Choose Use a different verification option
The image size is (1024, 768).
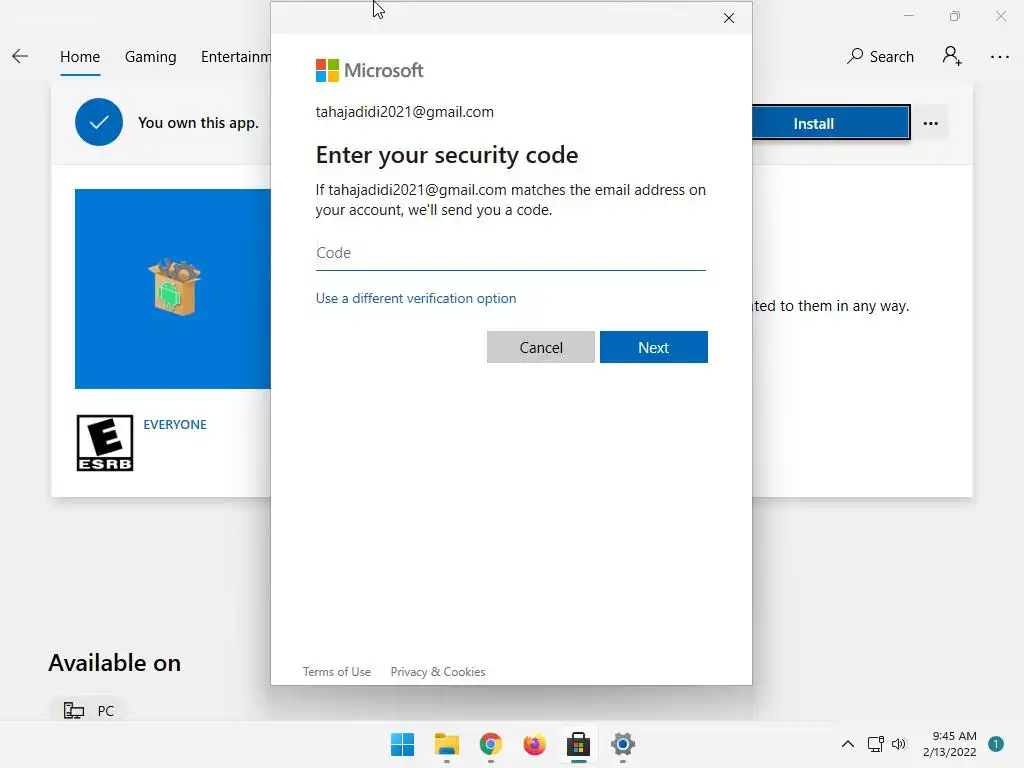[416, 298]
